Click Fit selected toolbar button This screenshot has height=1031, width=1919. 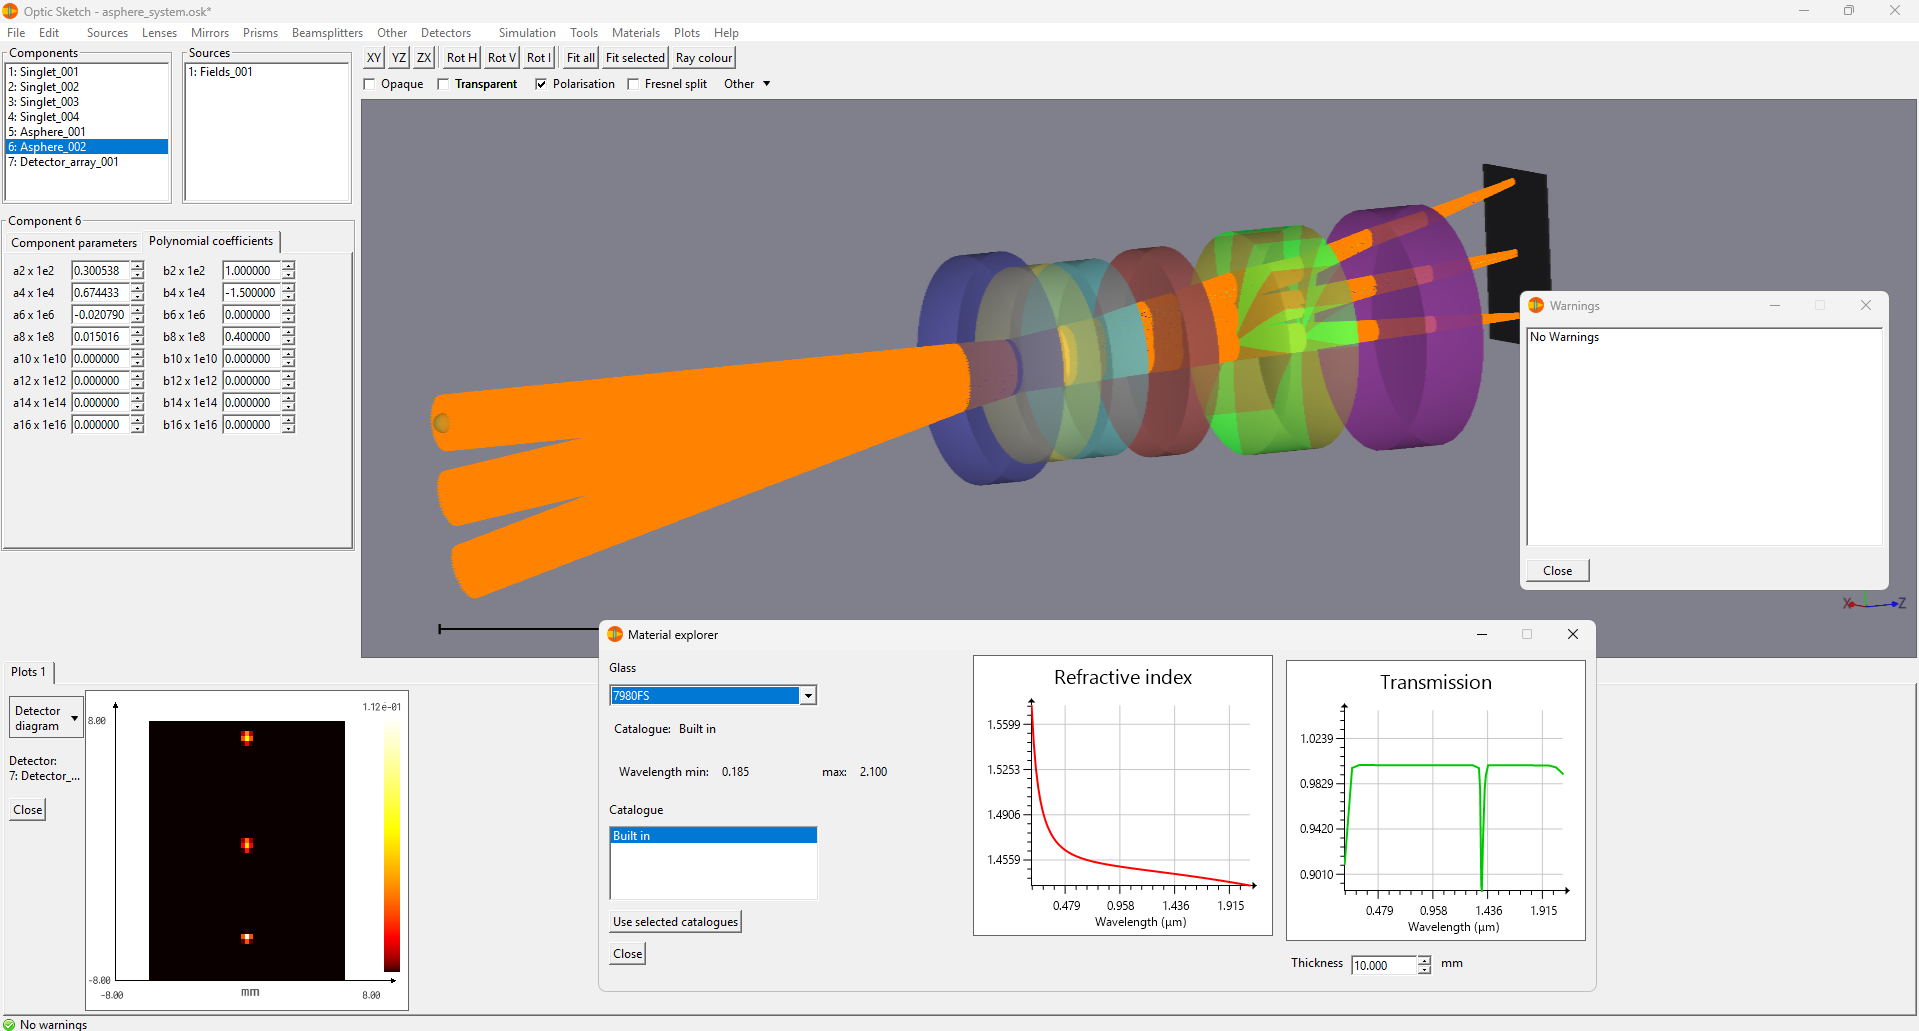click(x=635, y=58)
